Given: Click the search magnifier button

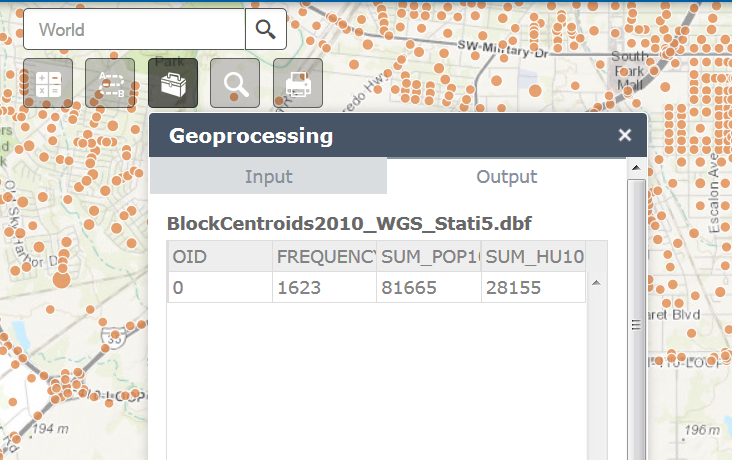Looking at the screenshot, I should tap(266, 29).
